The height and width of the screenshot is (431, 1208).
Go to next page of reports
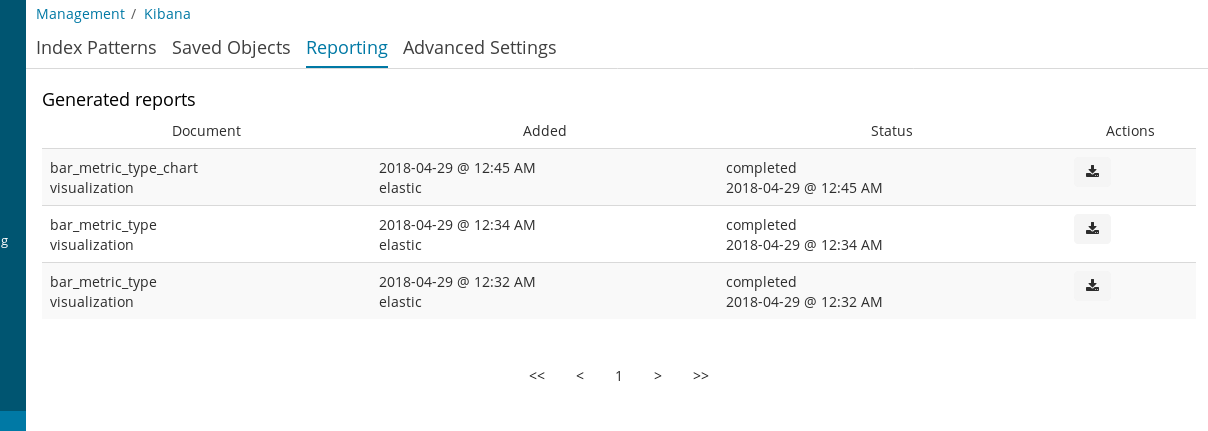[658, 376]
